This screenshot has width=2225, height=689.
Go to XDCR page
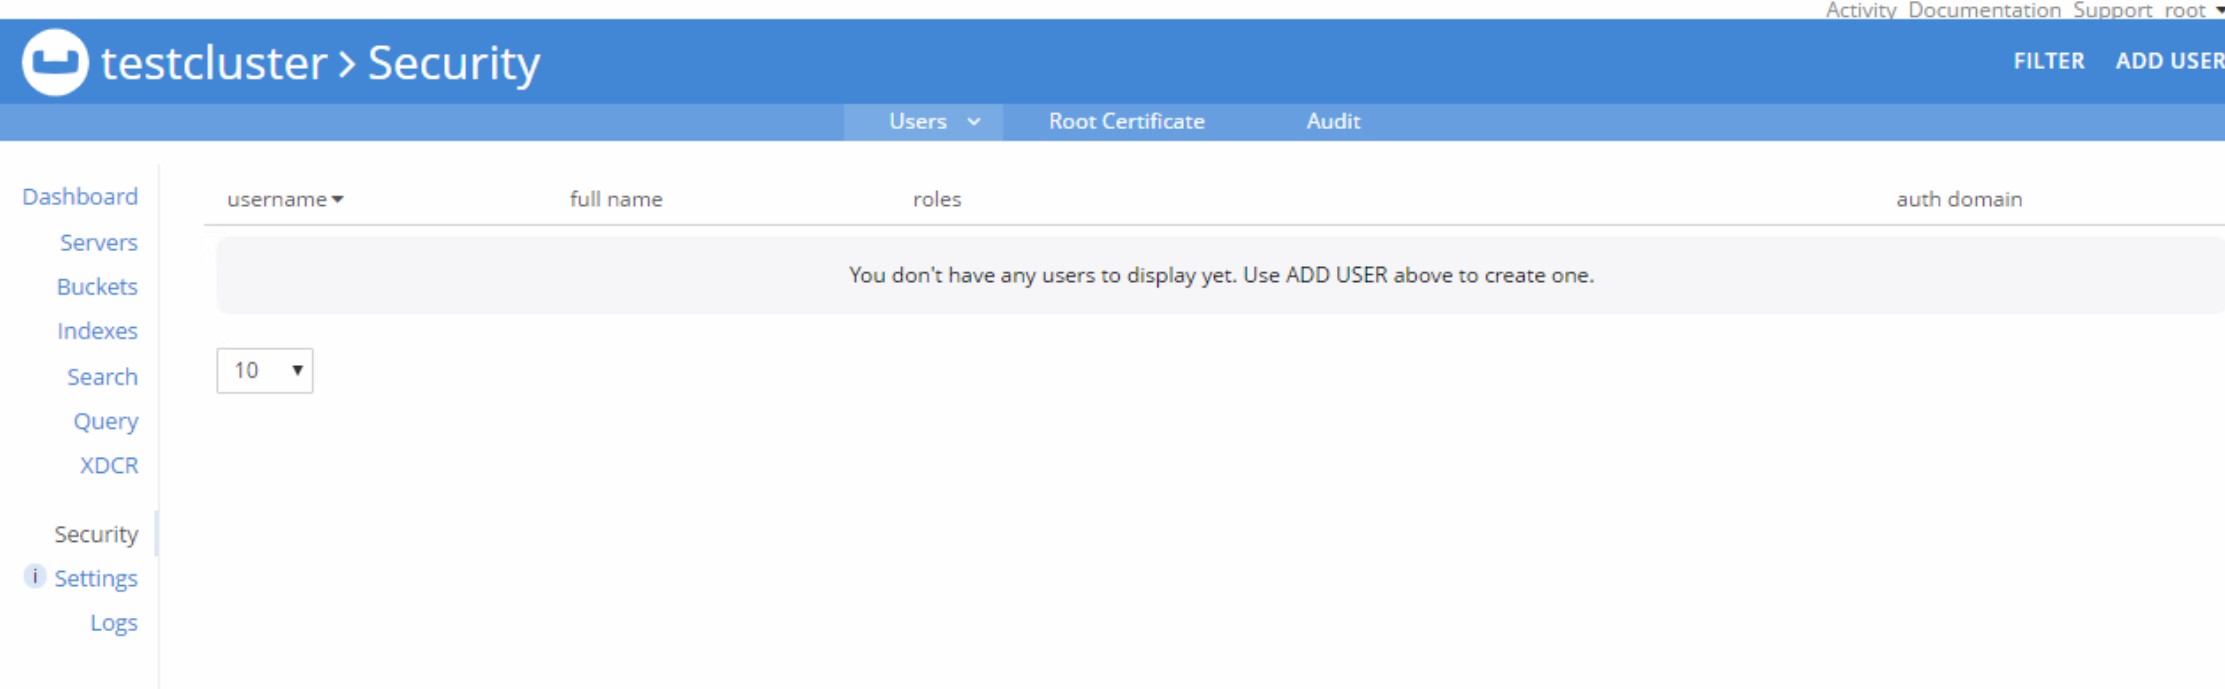click(109, 466)
